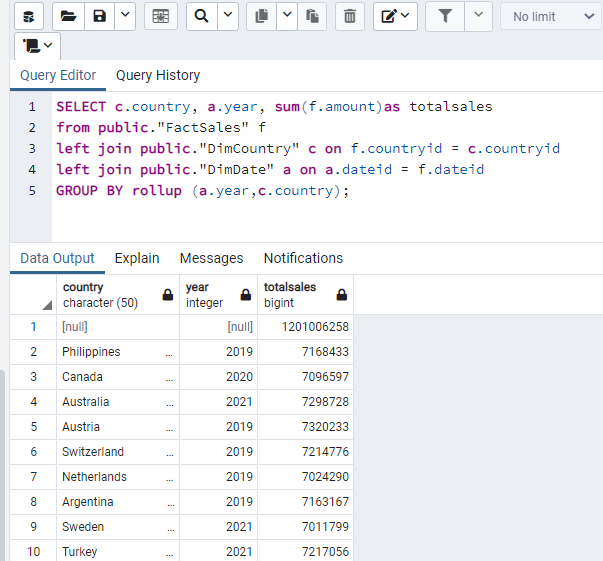Click lock icon in country column header
Screen dimensions: 603x561
tap(168, 295)
